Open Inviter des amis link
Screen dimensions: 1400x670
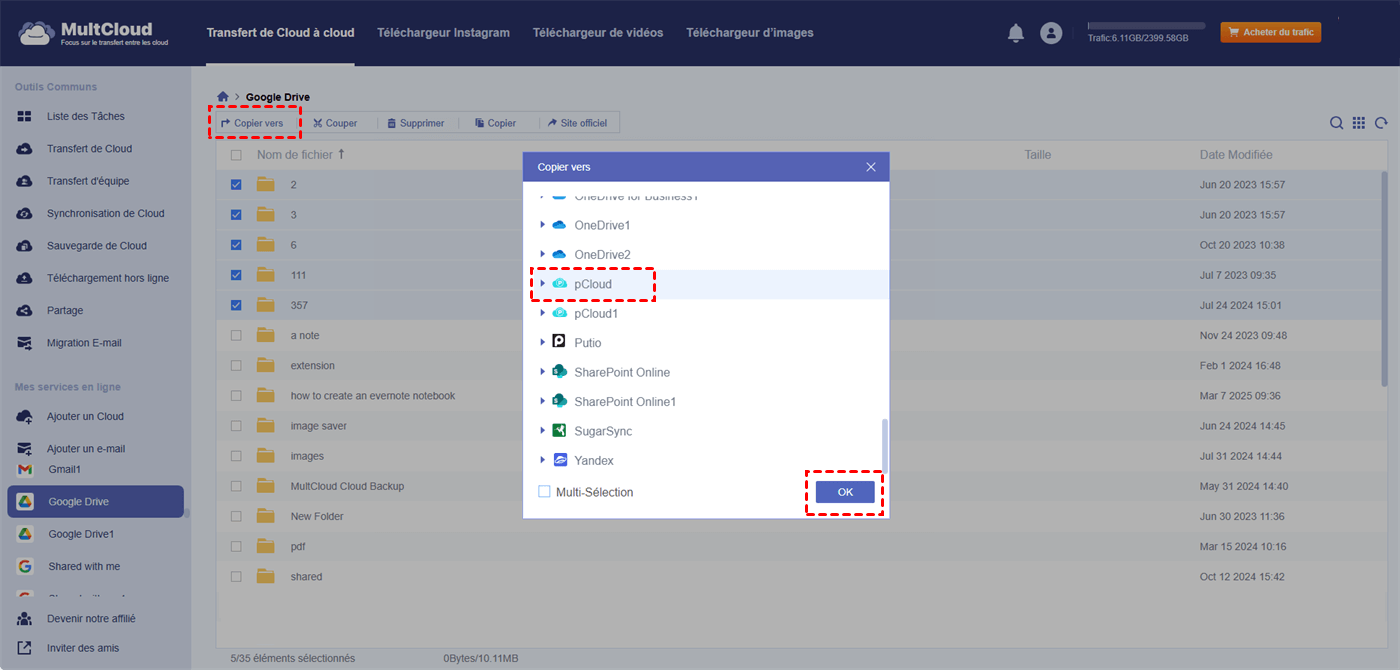(x=83, y=648)
